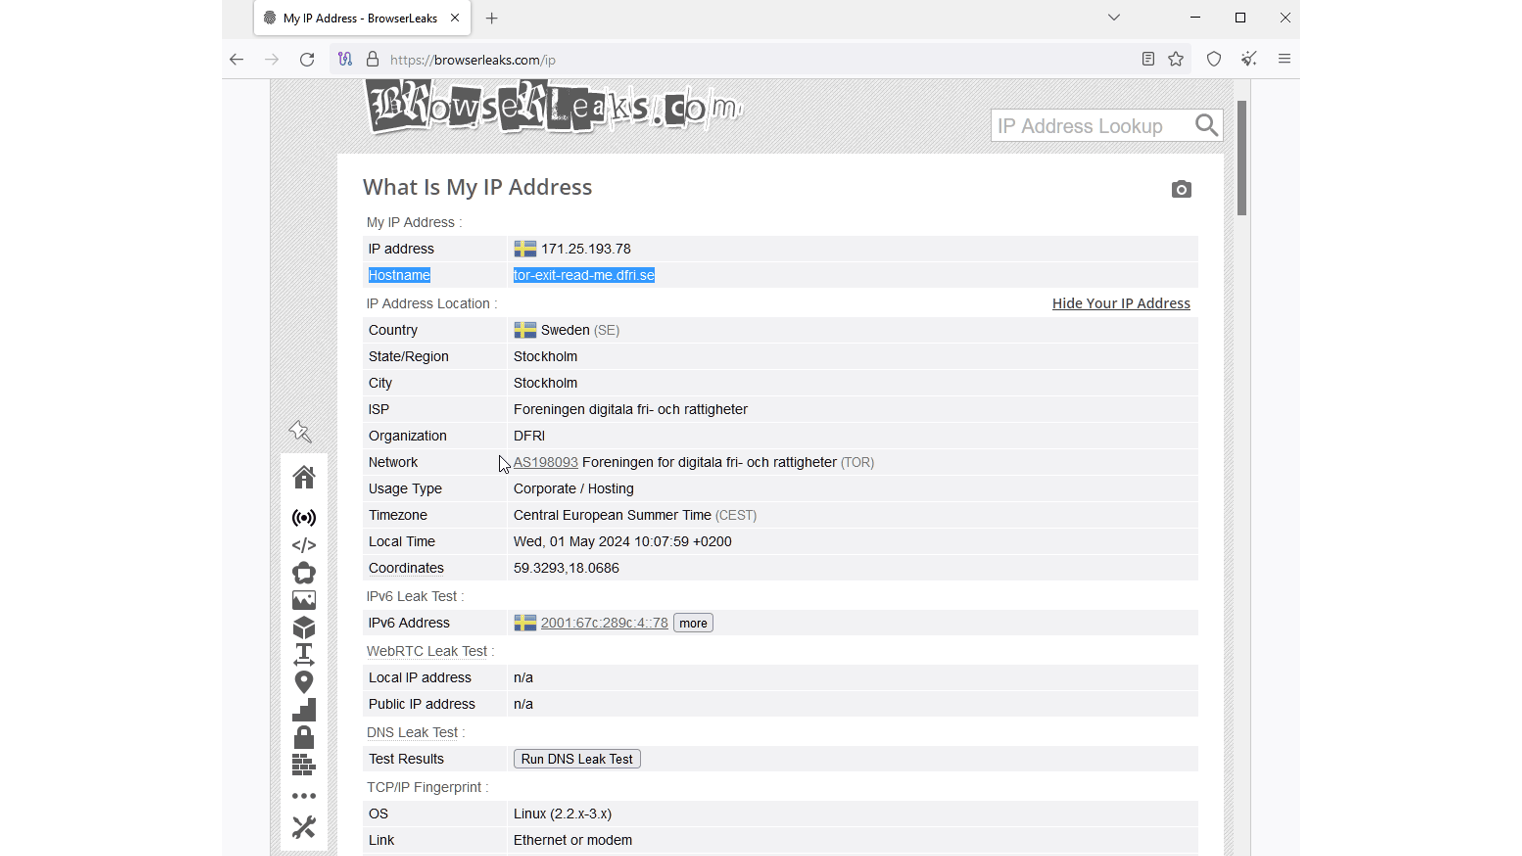Open the staircase-shaped sidebar icon
This screenshot has width=1522, height=856.
pos(304,709)
